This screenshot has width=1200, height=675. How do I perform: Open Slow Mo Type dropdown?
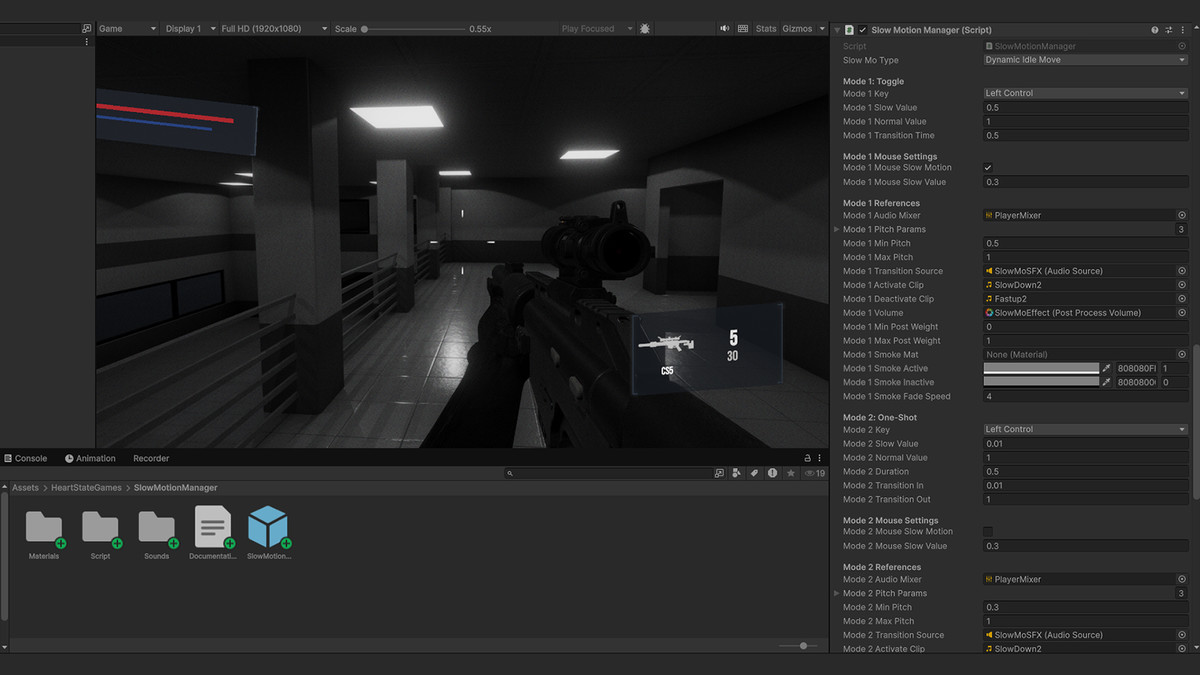(1085, 60)
